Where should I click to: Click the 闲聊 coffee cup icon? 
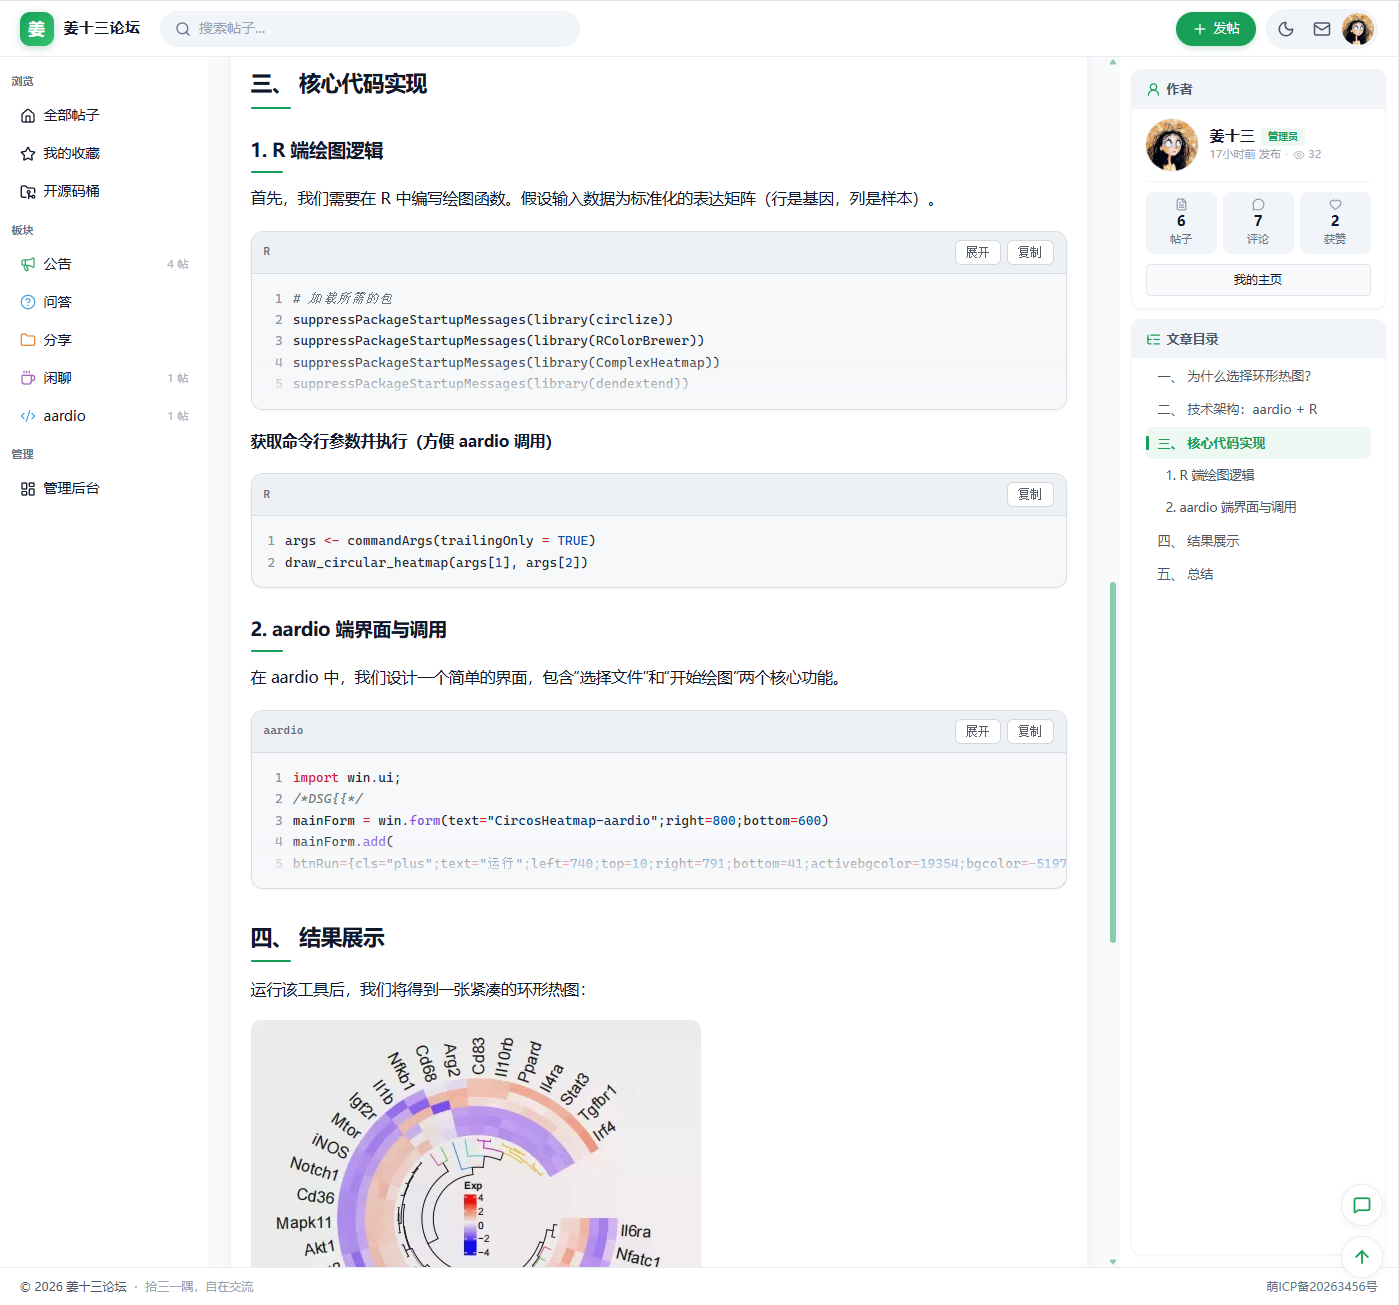tap(28, 378)
